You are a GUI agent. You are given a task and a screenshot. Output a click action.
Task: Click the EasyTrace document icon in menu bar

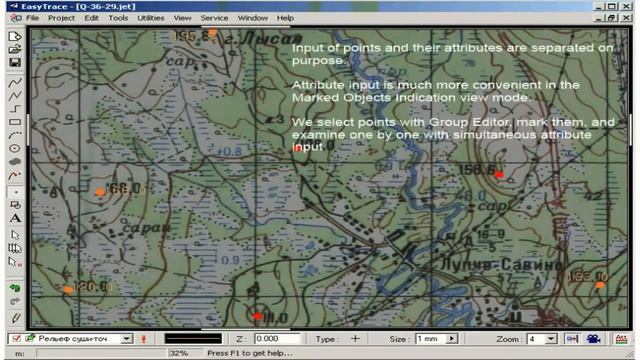click(x=16, y=18)
